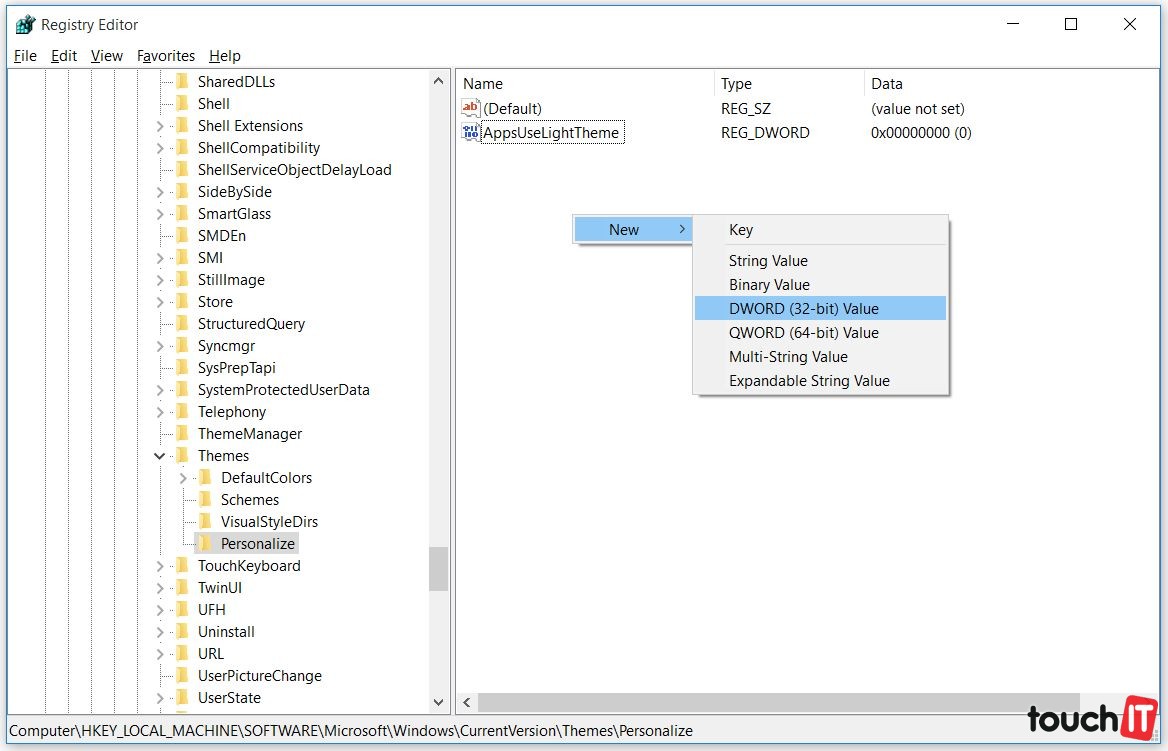Expand the TouchKeyboard tree node

coord(160,566)
